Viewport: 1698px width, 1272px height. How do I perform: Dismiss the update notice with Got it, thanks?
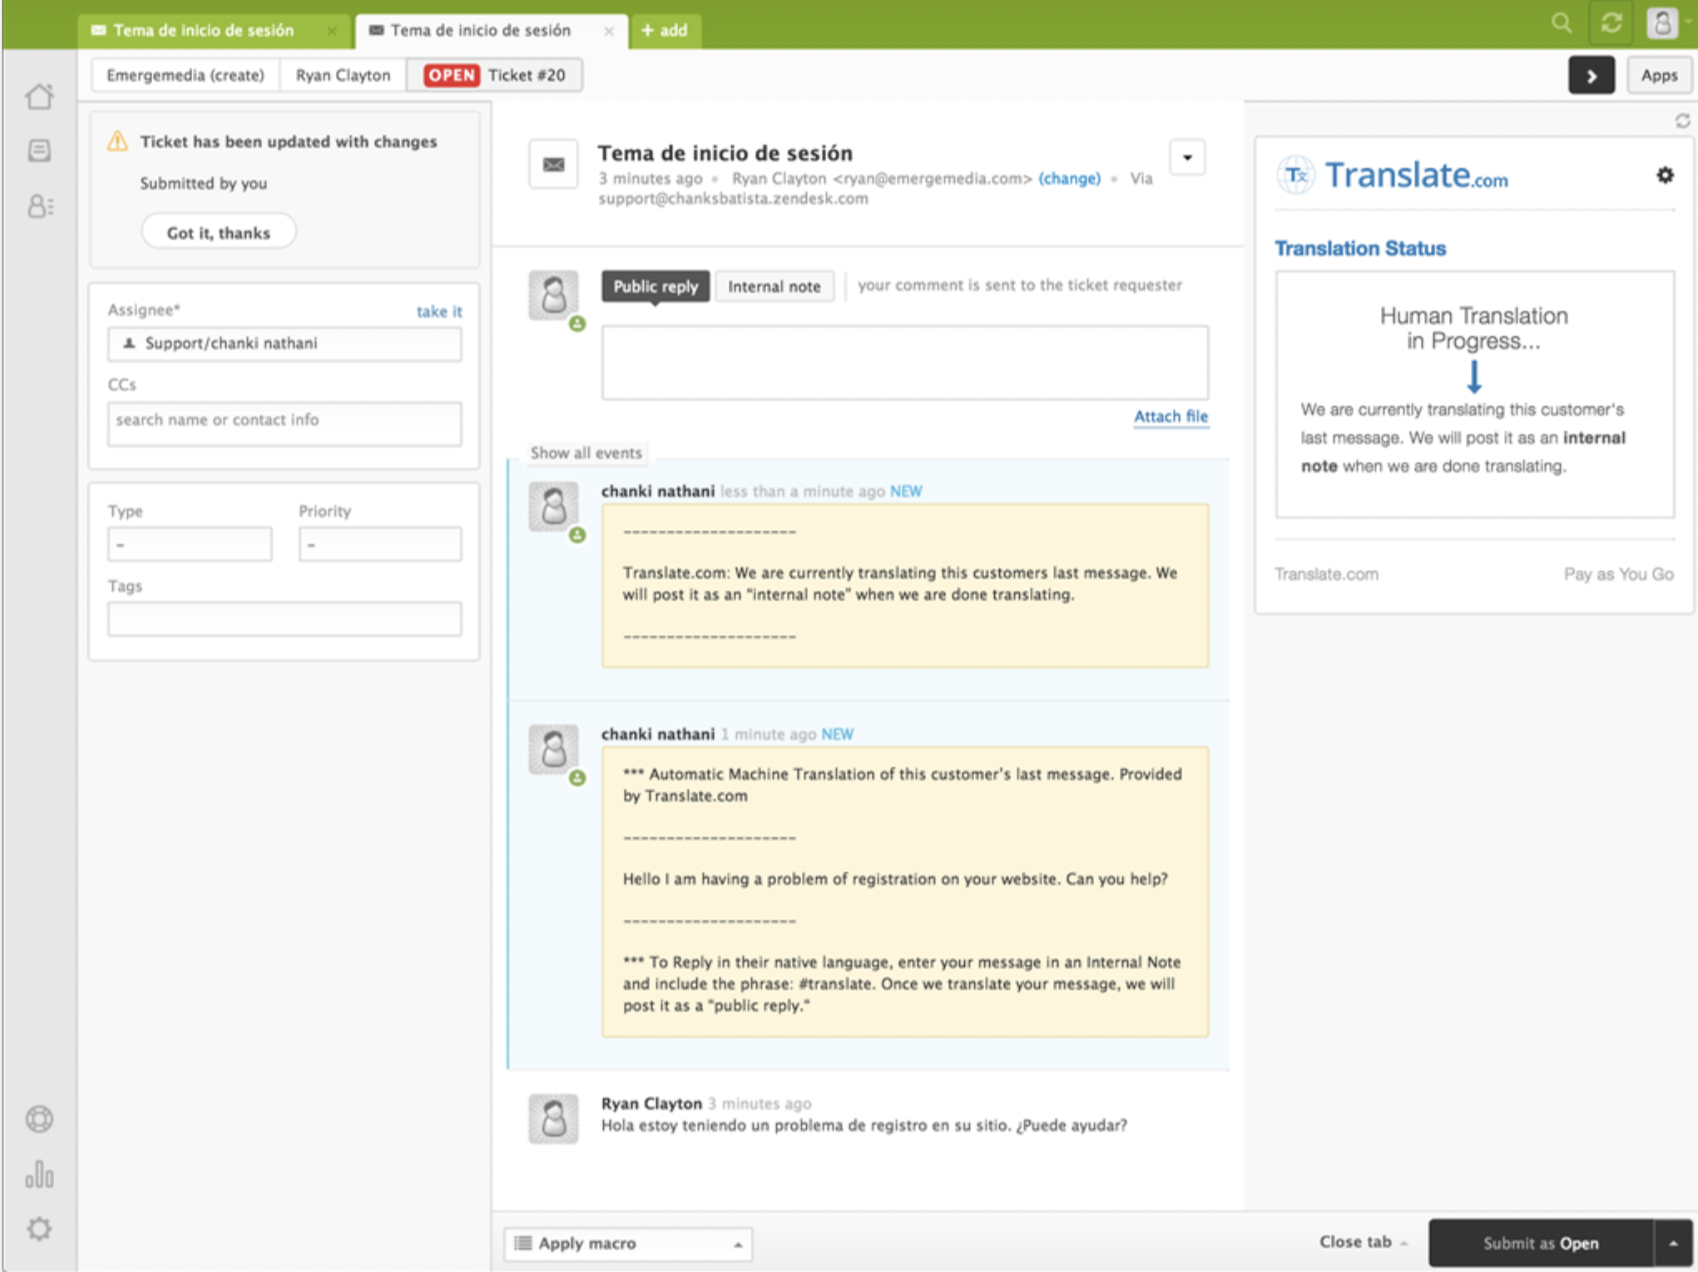(x=218, y=231)
